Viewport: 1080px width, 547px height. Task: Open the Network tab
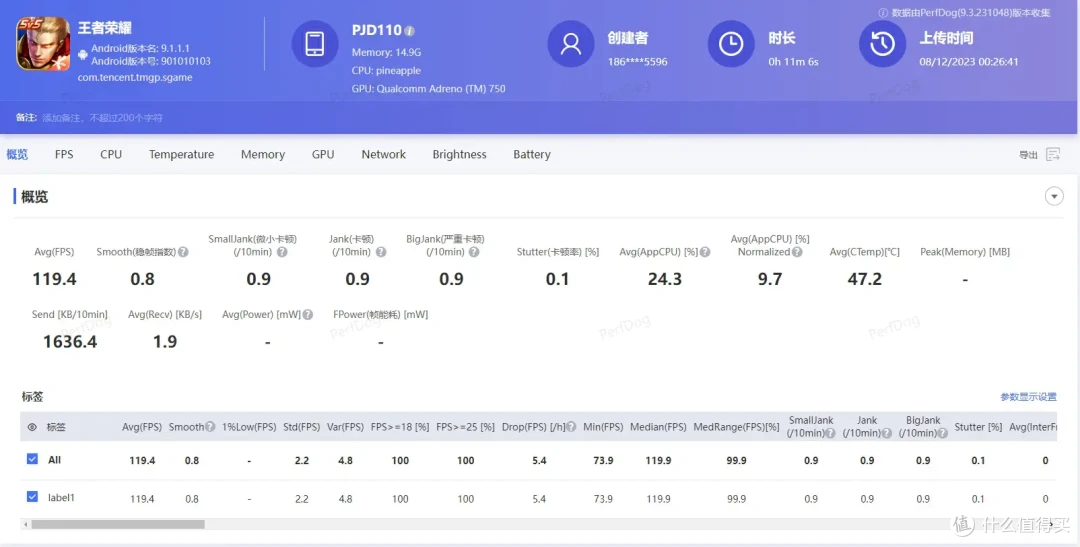tap(384, 154)
